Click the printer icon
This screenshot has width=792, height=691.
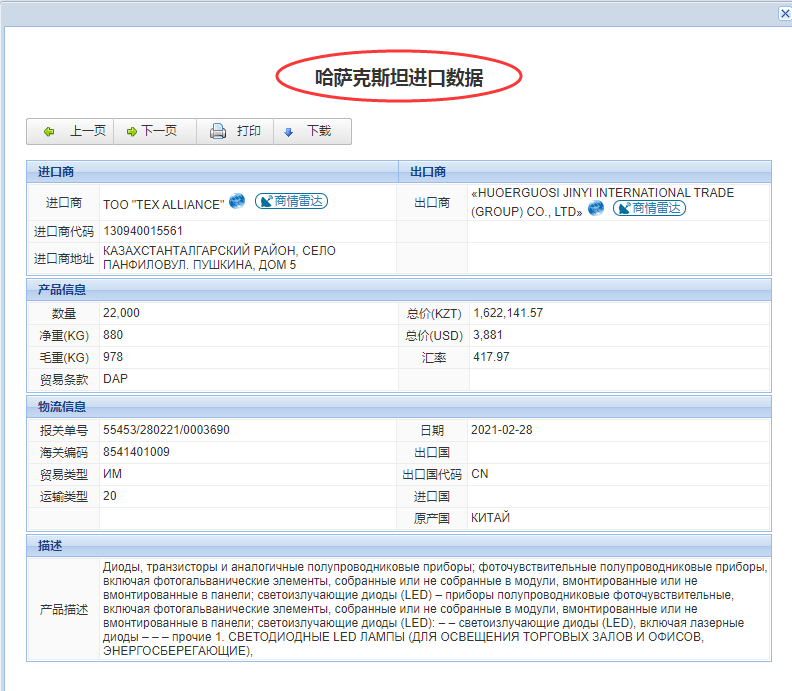click(x=218, y=131)
